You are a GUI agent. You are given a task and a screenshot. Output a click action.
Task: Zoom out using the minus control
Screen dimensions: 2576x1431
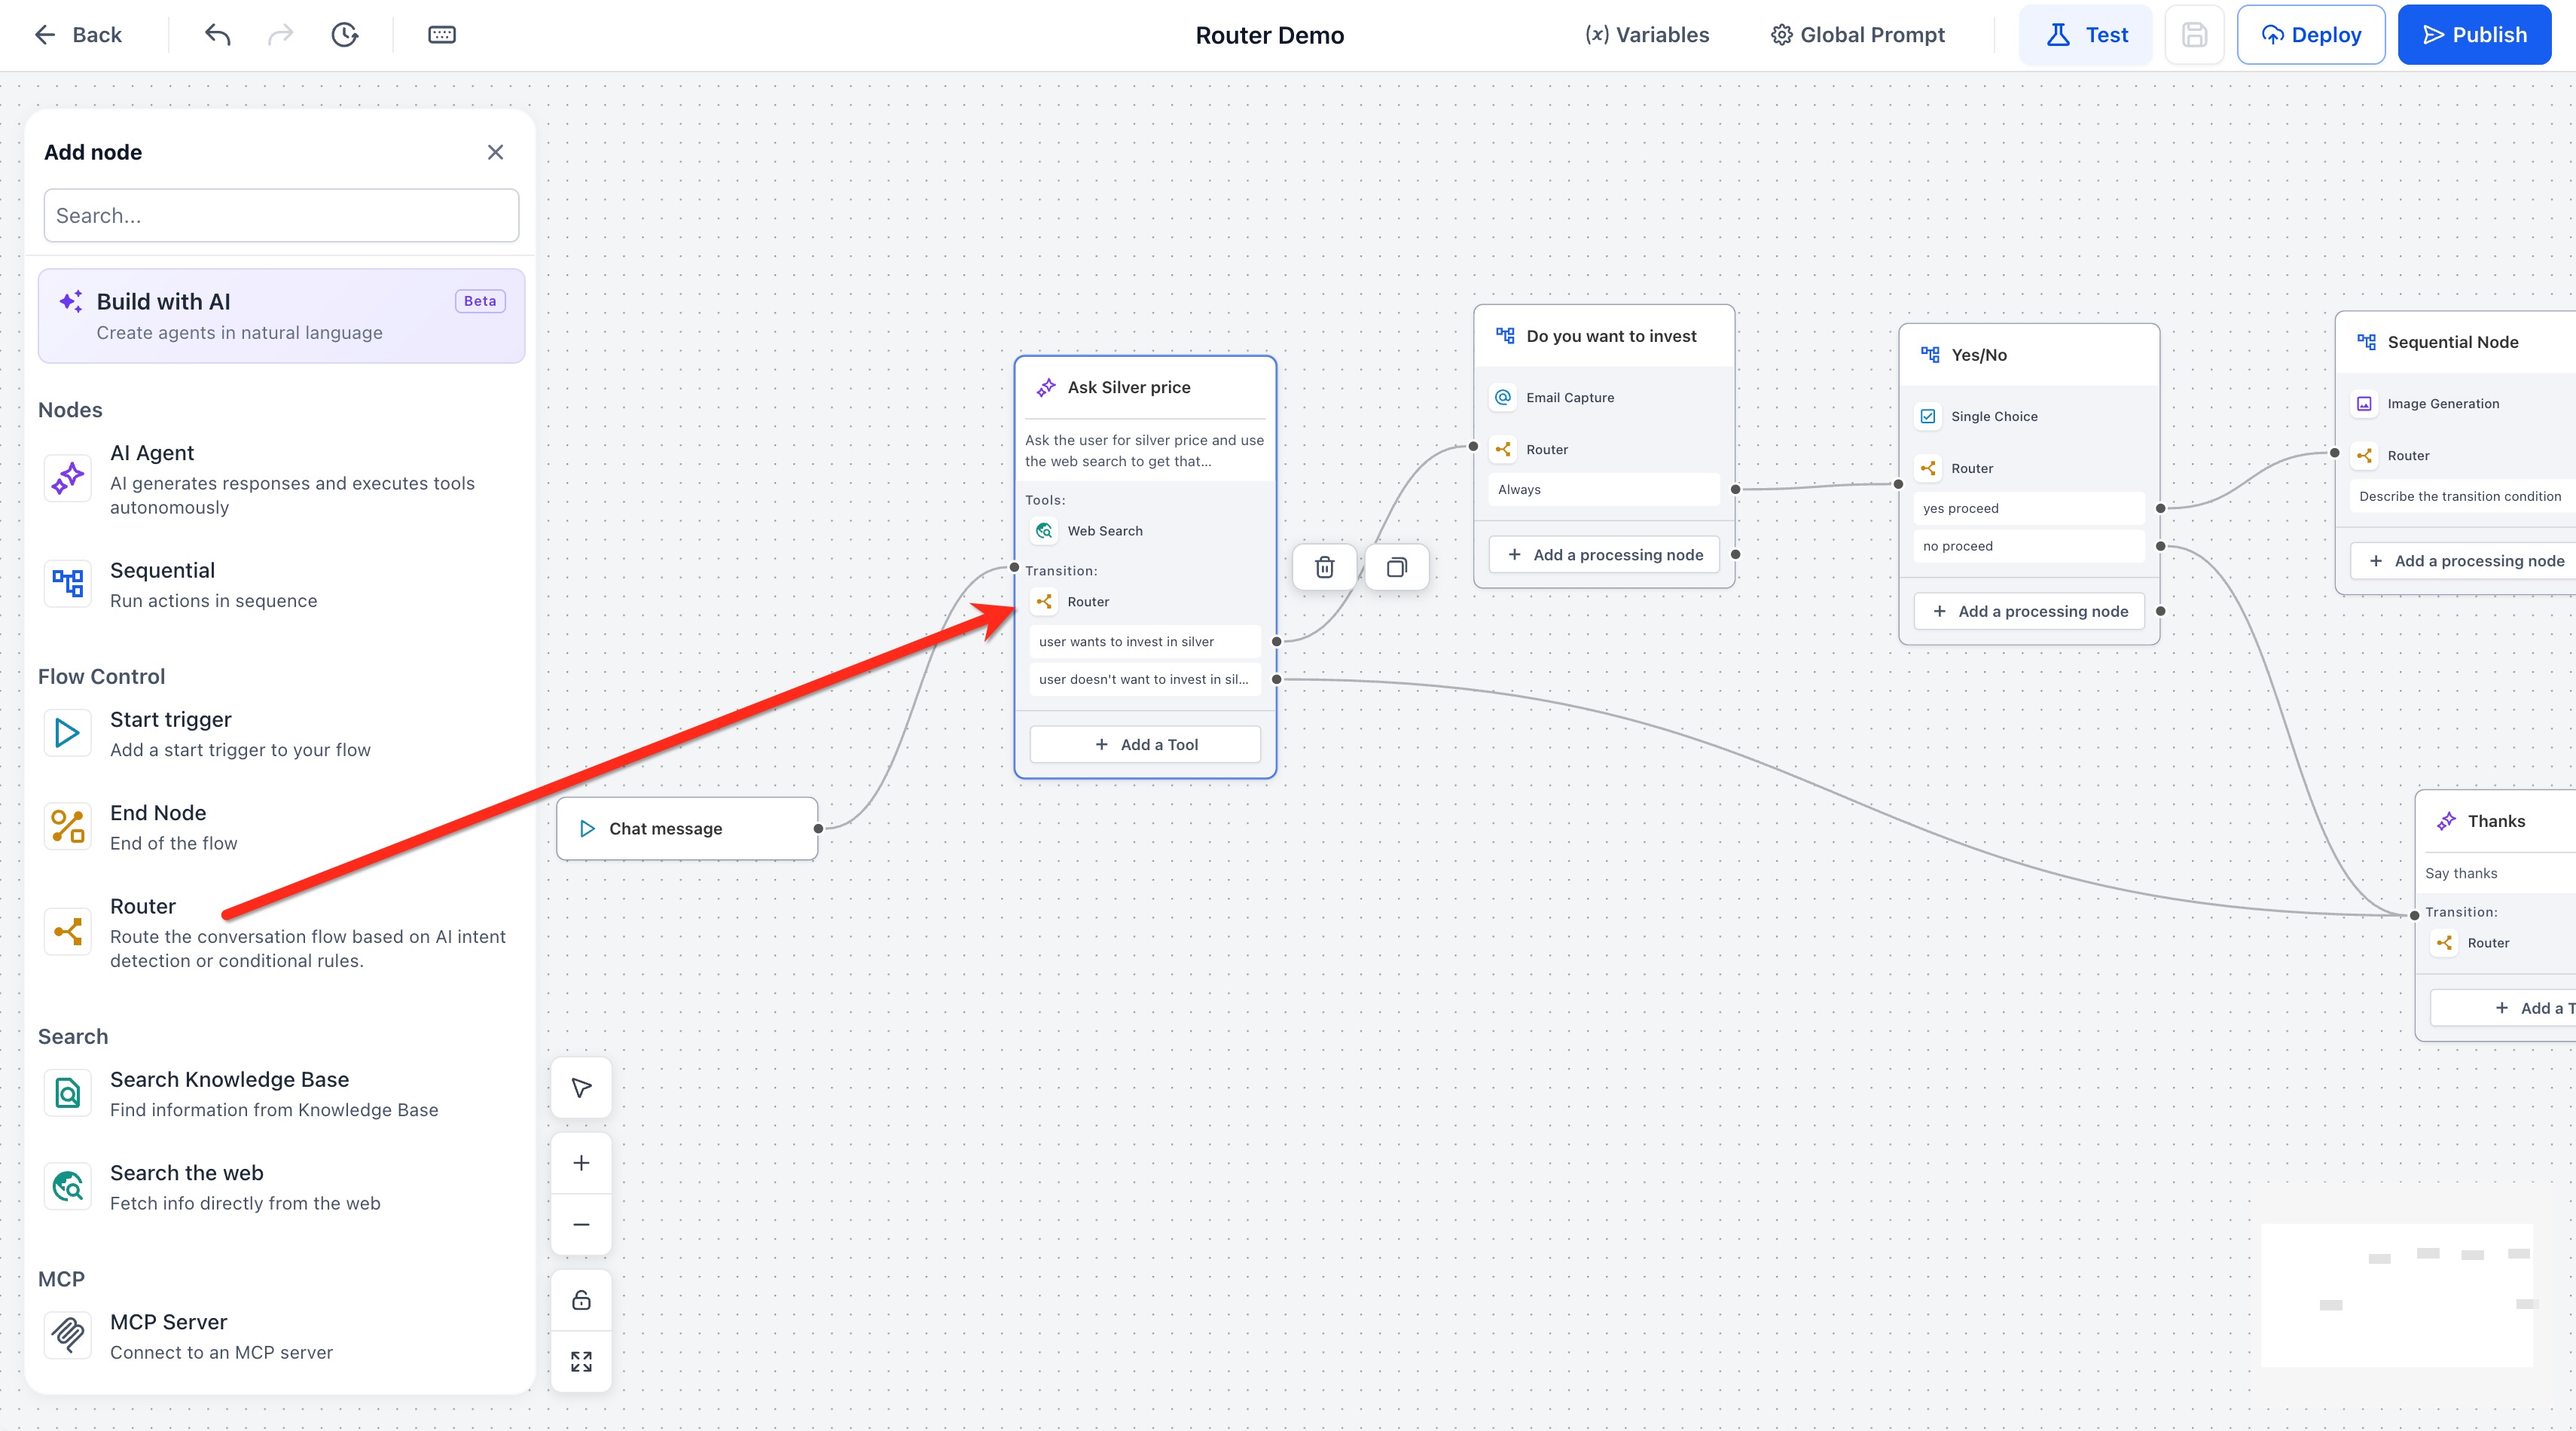coord(581,1224)
